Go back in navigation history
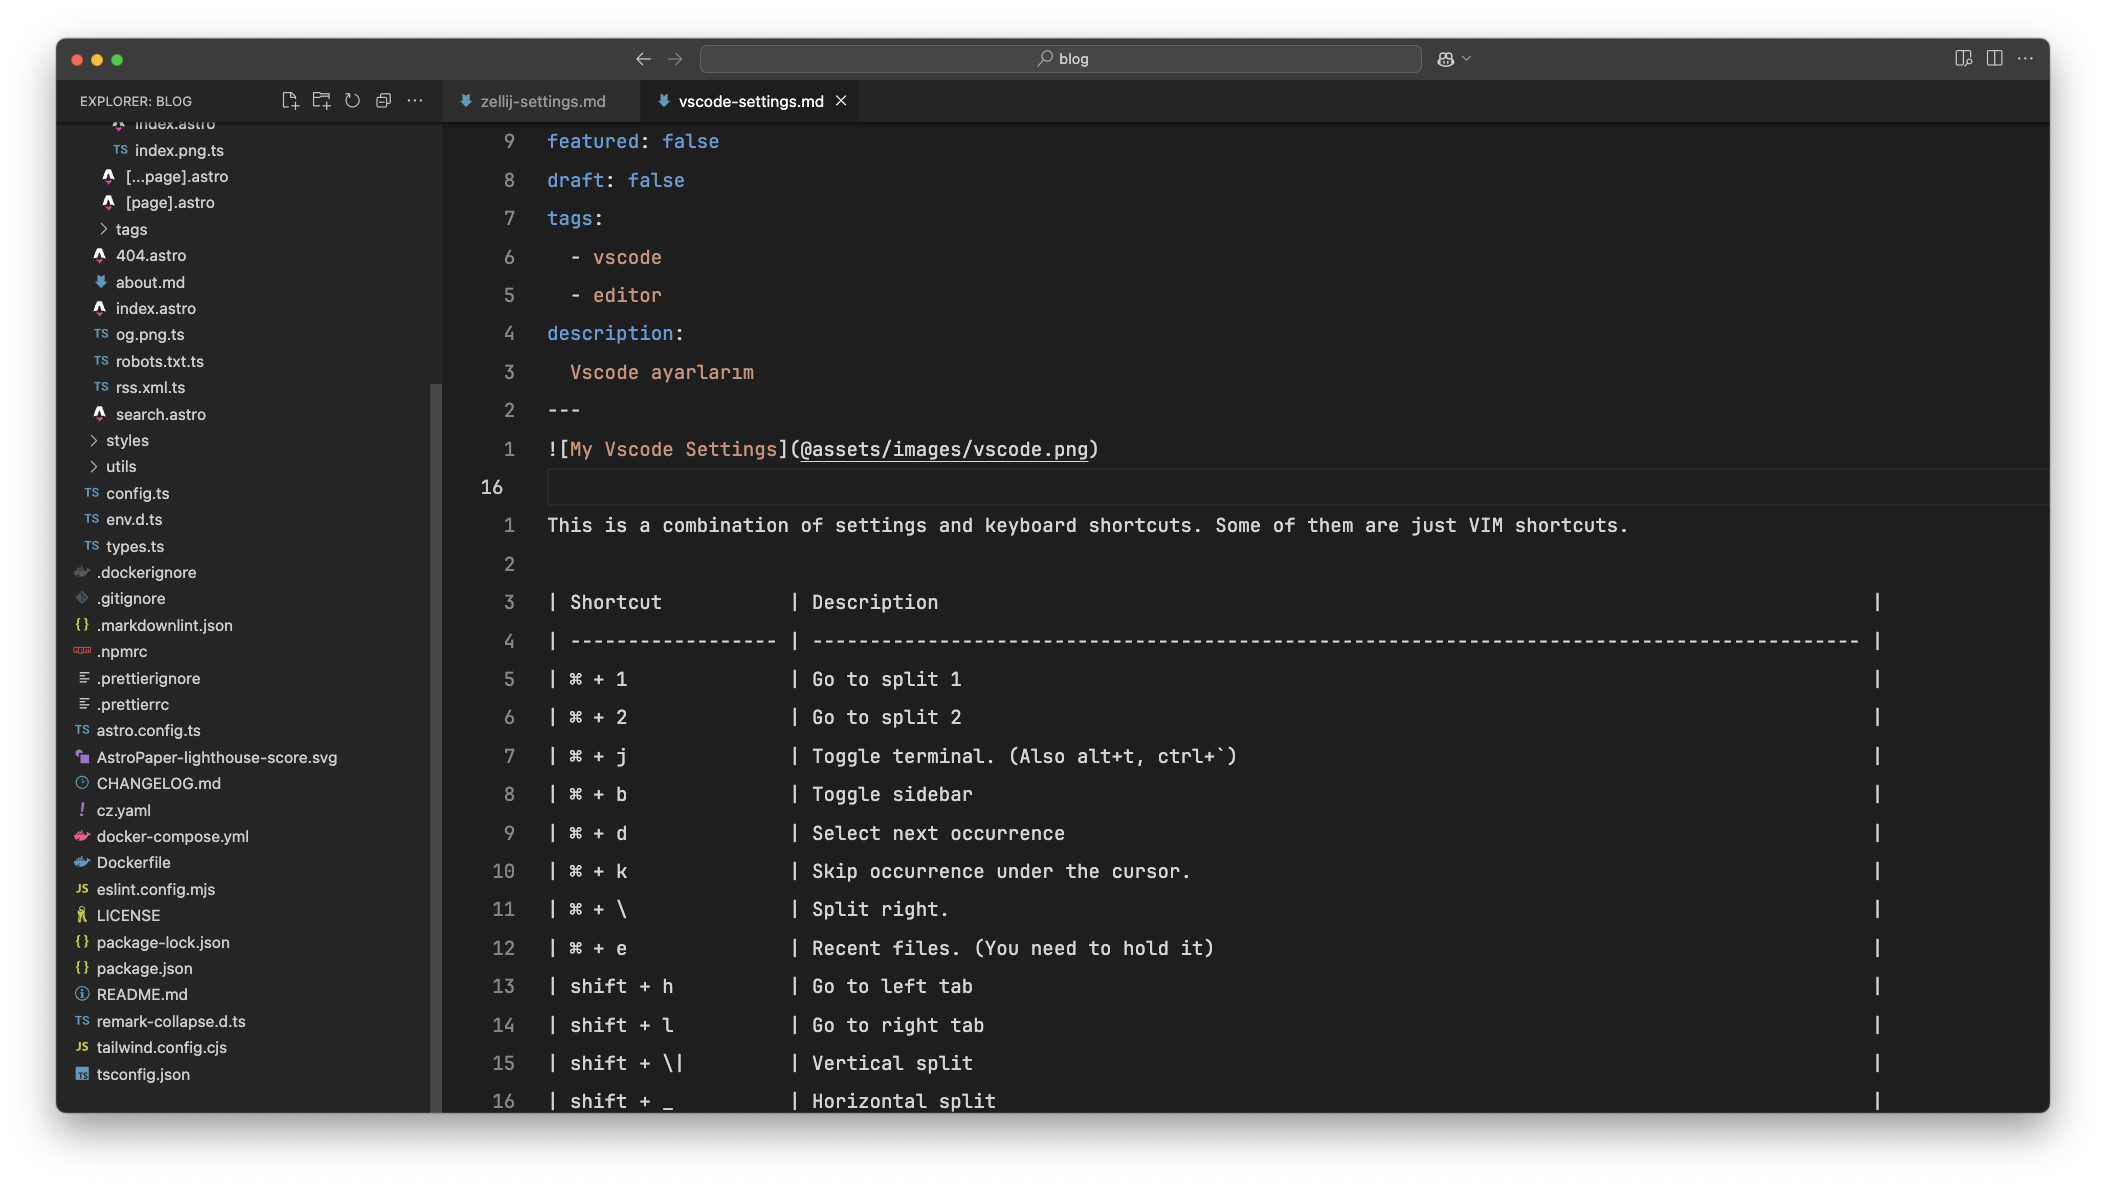The height and width of the screenshot is (1187, 2106). 643,59
